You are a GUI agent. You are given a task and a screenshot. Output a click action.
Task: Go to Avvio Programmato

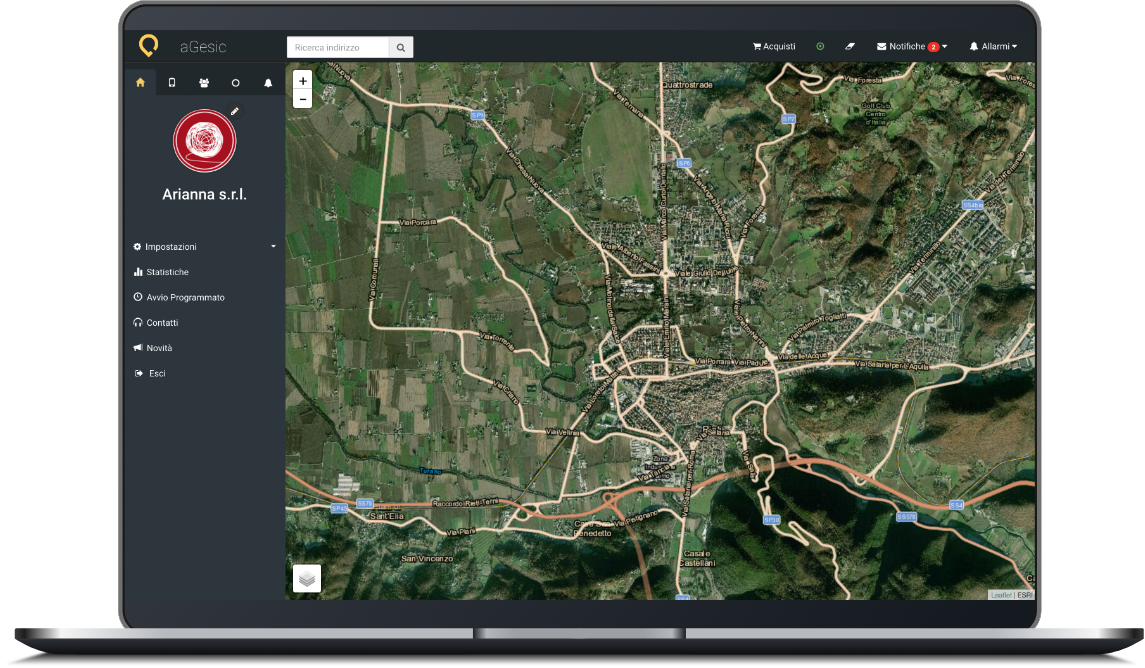[185, 298]
